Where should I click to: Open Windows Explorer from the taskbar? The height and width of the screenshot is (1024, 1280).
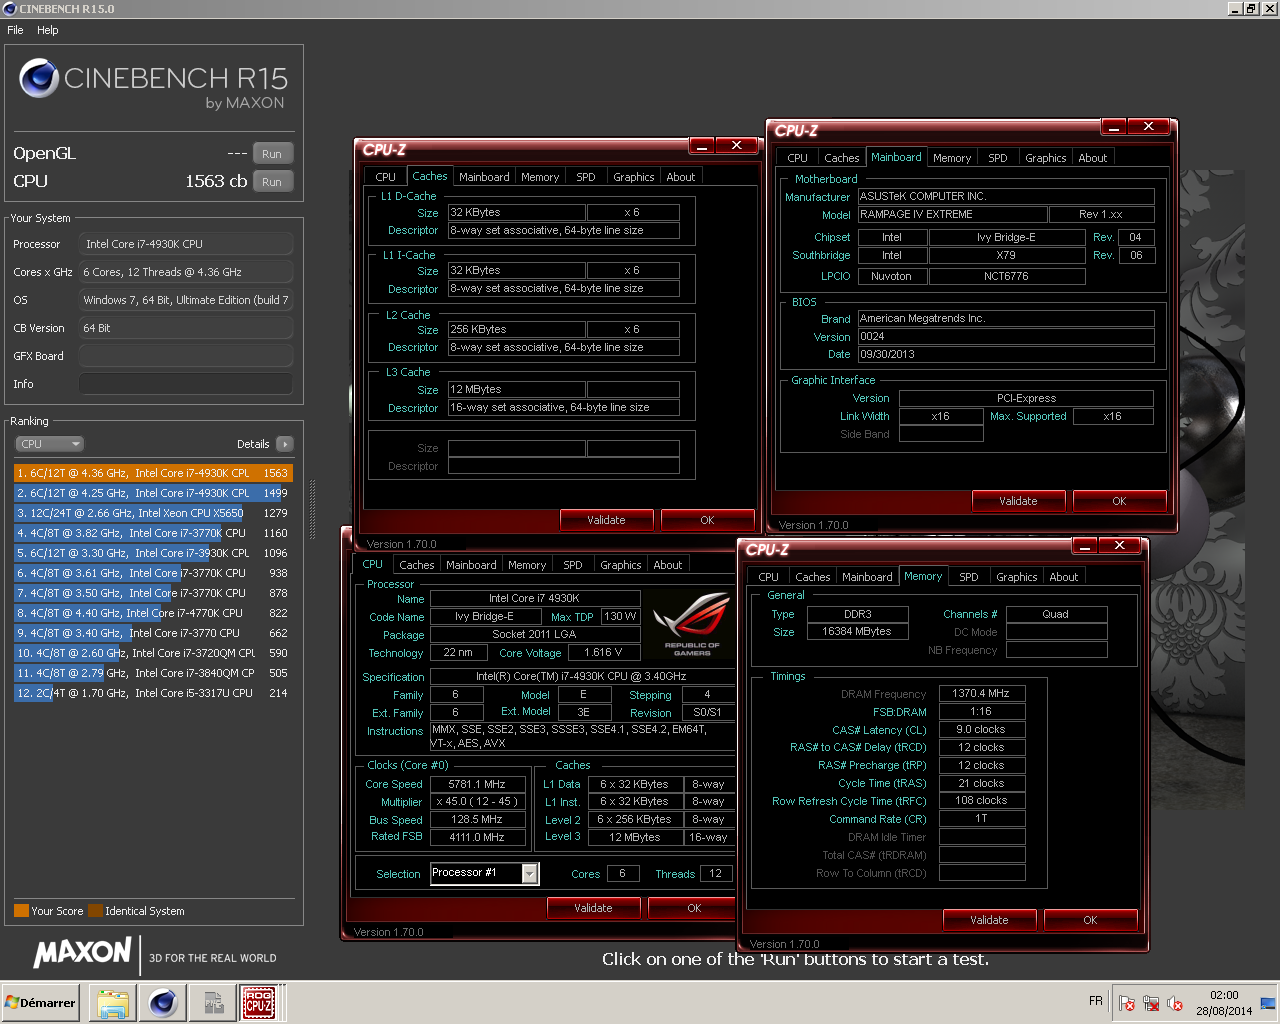(113, 1003)
